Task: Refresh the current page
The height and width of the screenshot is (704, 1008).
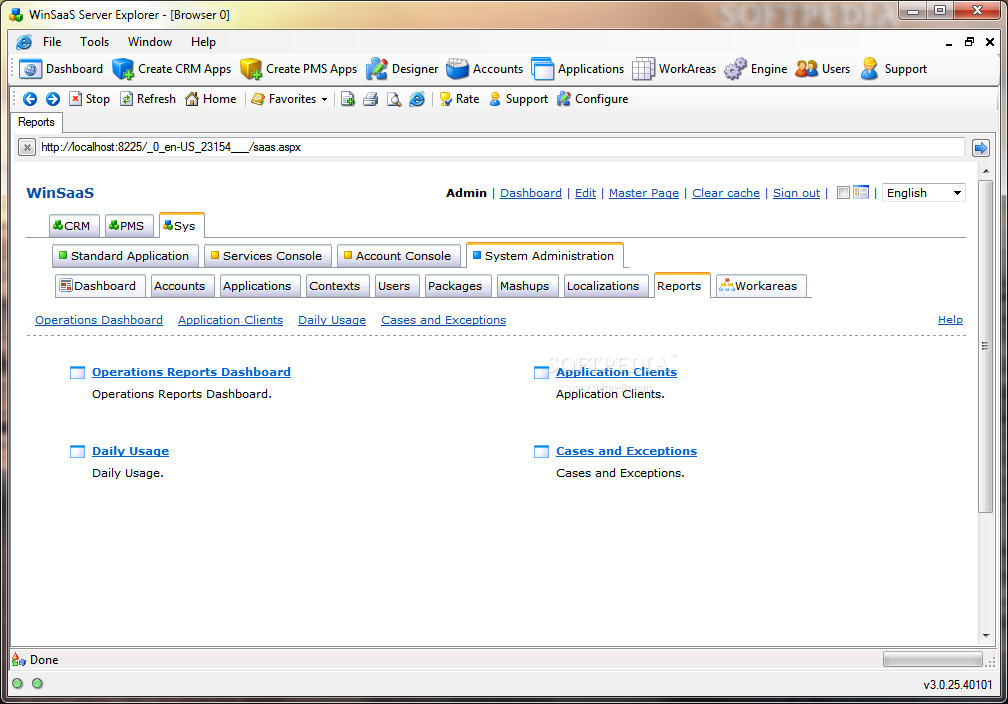Action: pyautogui.click(x=148, y=99)
